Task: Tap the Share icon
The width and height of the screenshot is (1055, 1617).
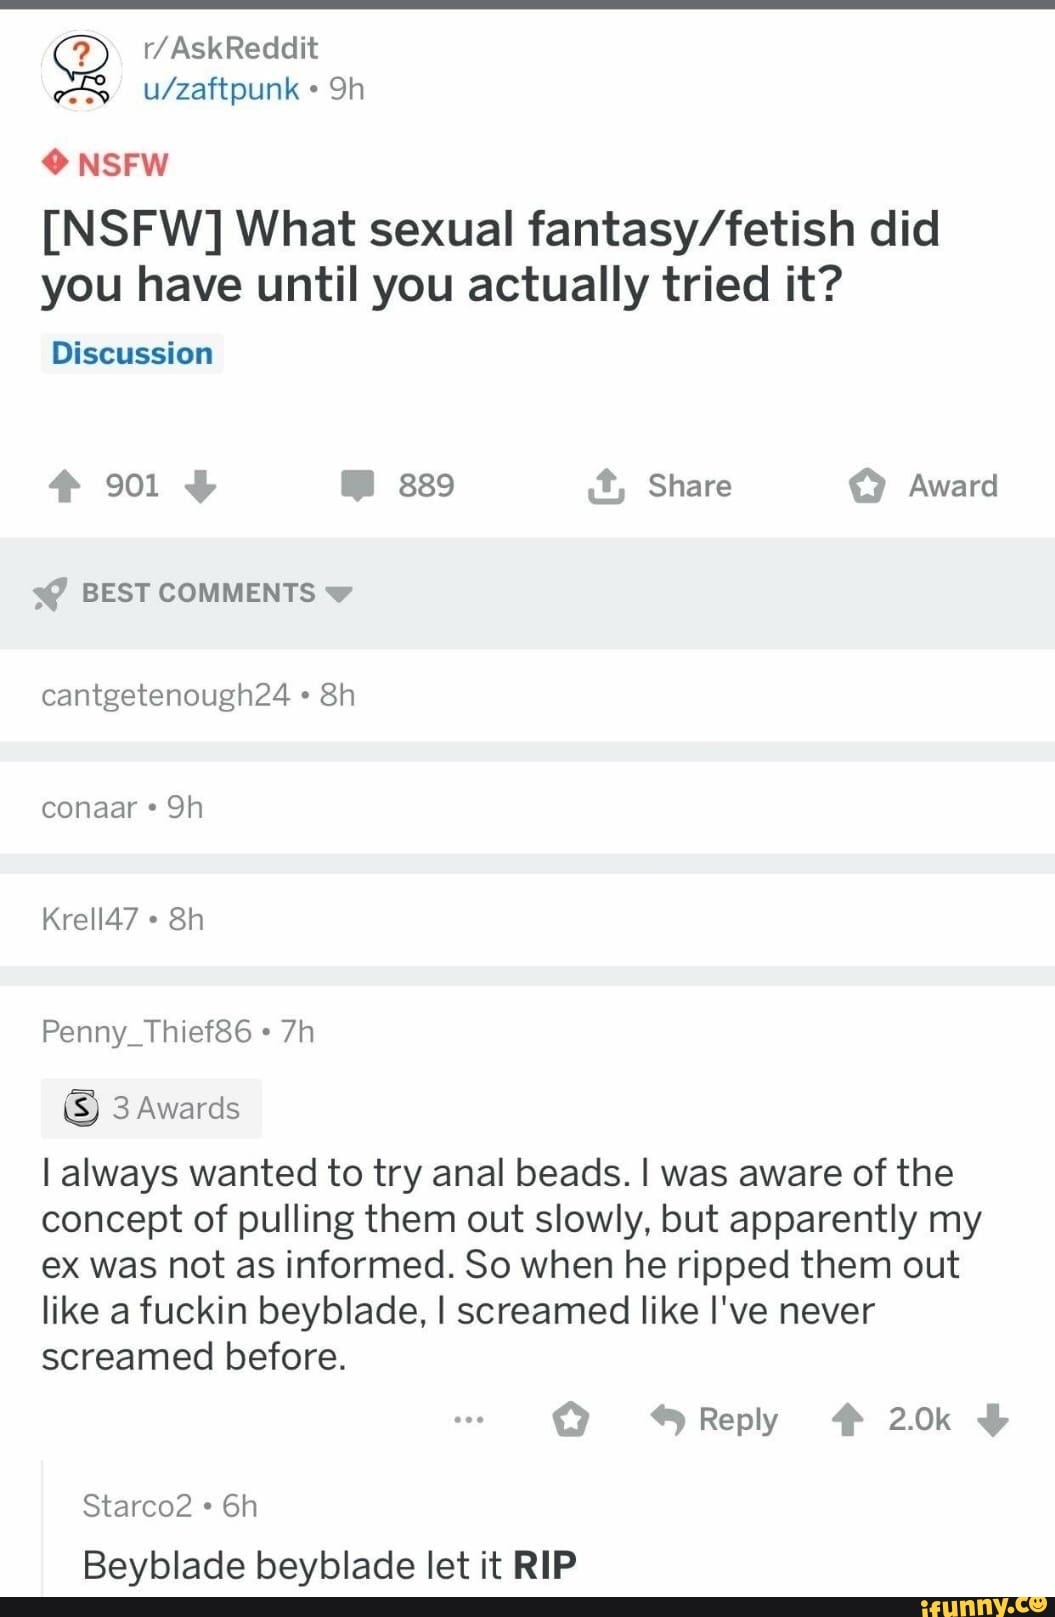Action: [x=605, y=486]
